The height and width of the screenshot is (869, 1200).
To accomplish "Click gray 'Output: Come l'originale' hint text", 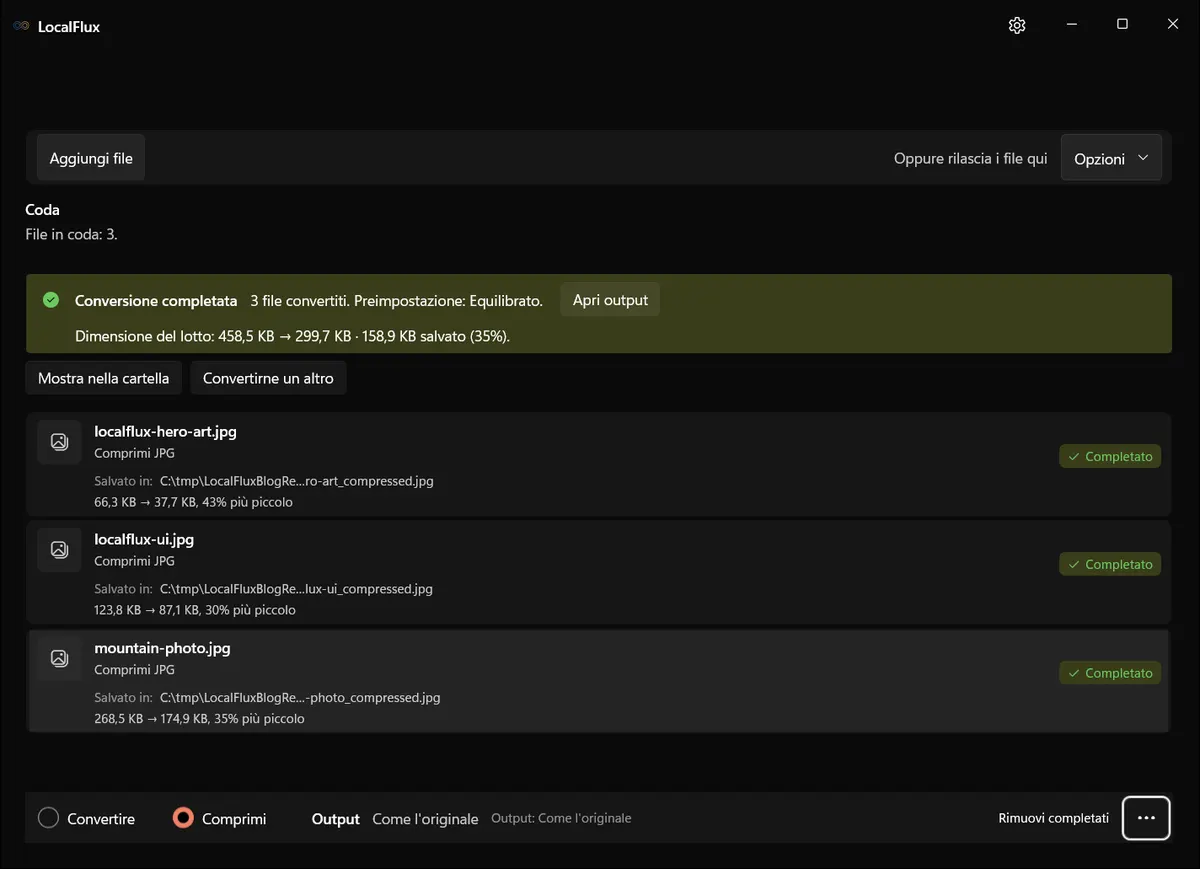I will point(561,818).
